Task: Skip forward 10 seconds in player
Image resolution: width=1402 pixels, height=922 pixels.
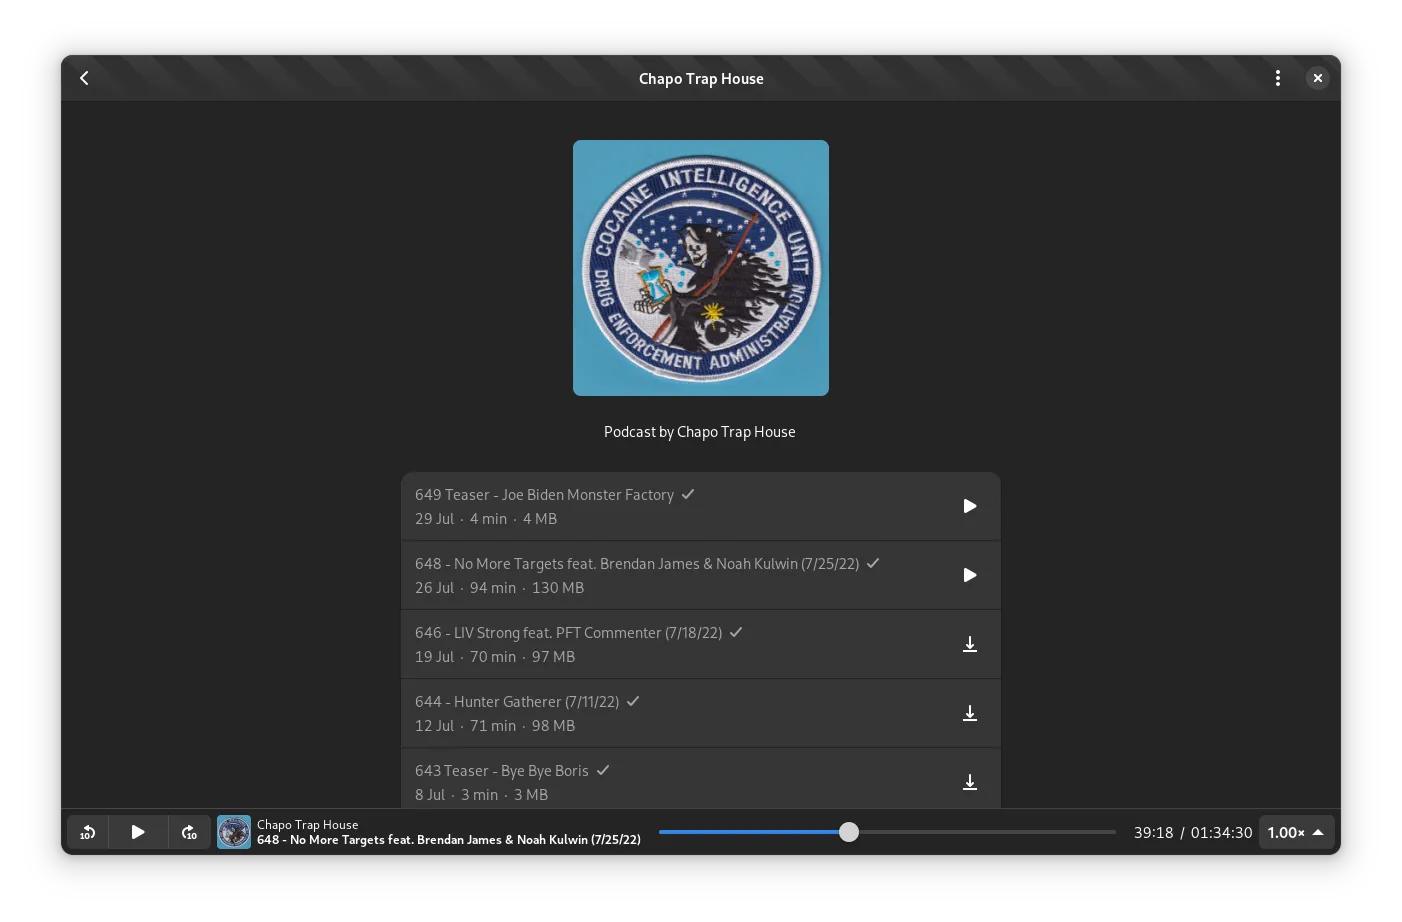Action: pyautogui.click(x=189, y=832)
